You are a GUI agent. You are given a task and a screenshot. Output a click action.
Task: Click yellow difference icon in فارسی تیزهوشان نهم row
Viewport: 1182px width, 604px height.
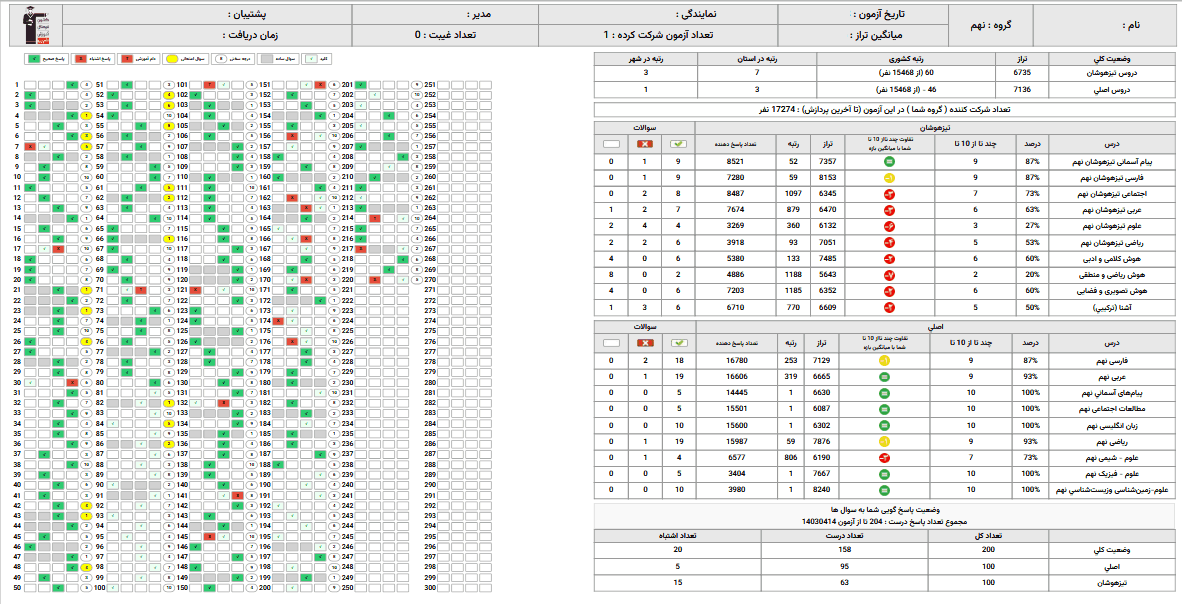tap(887, 177)
